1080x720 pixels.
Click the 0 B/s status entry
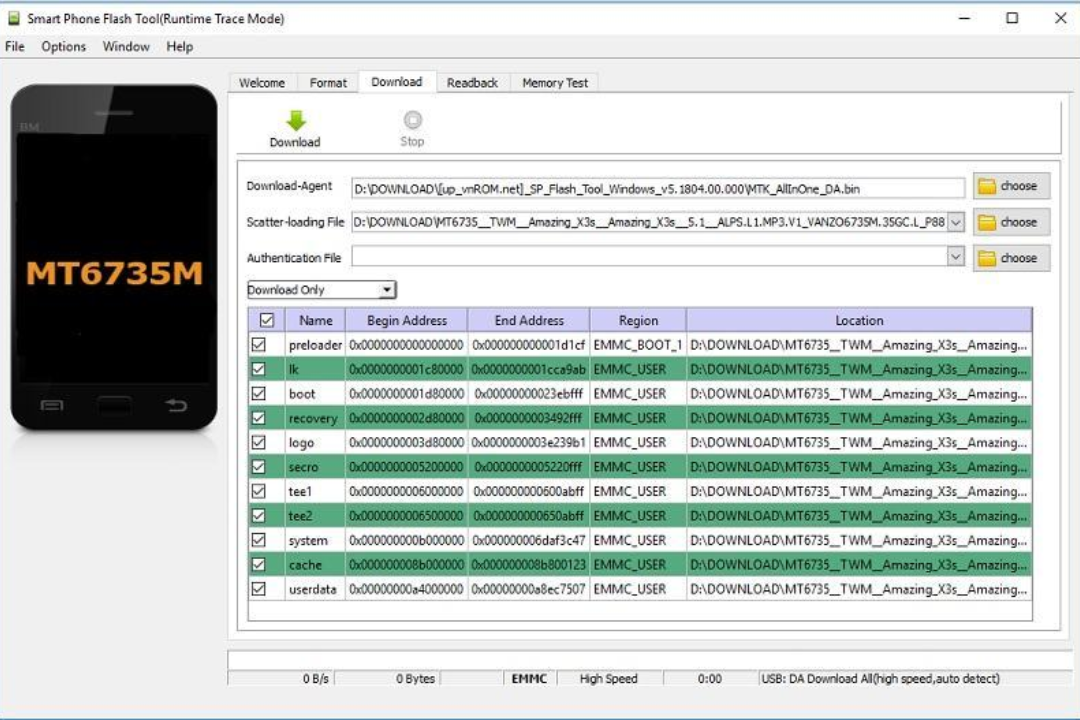(316, 679)
